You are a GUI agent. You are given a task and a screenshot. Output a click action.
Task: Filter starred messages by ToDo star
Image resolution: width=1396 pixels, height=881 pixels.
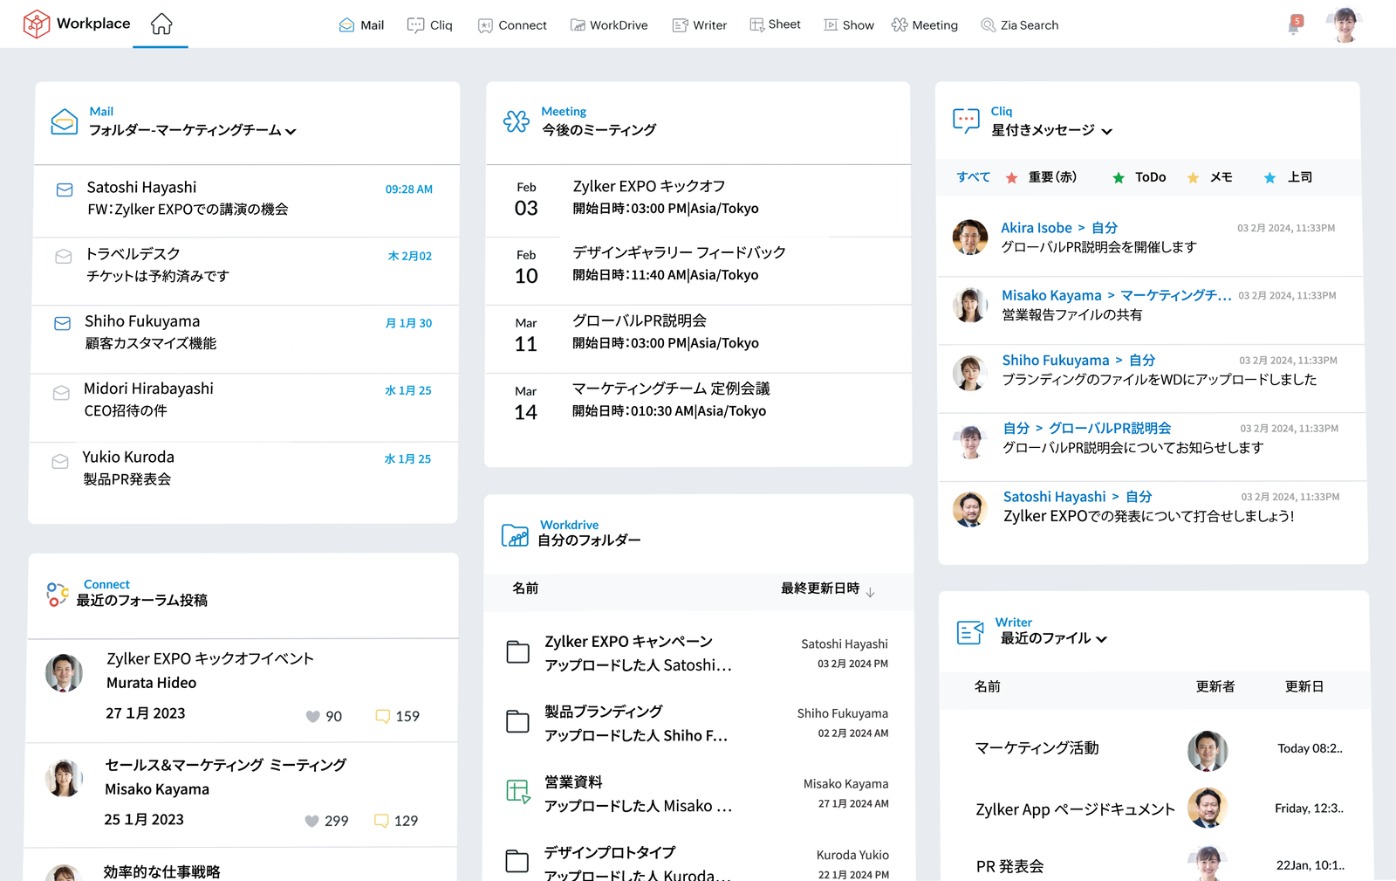coord(1139,177)
